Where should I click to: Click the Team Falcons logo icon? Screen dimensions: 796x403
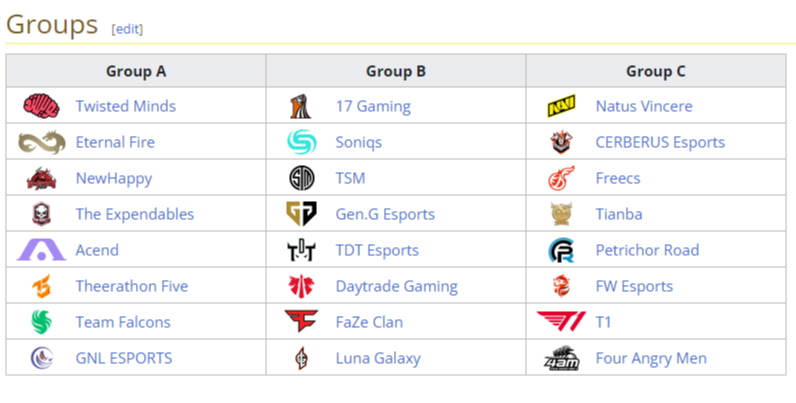[x=41, y=322]
